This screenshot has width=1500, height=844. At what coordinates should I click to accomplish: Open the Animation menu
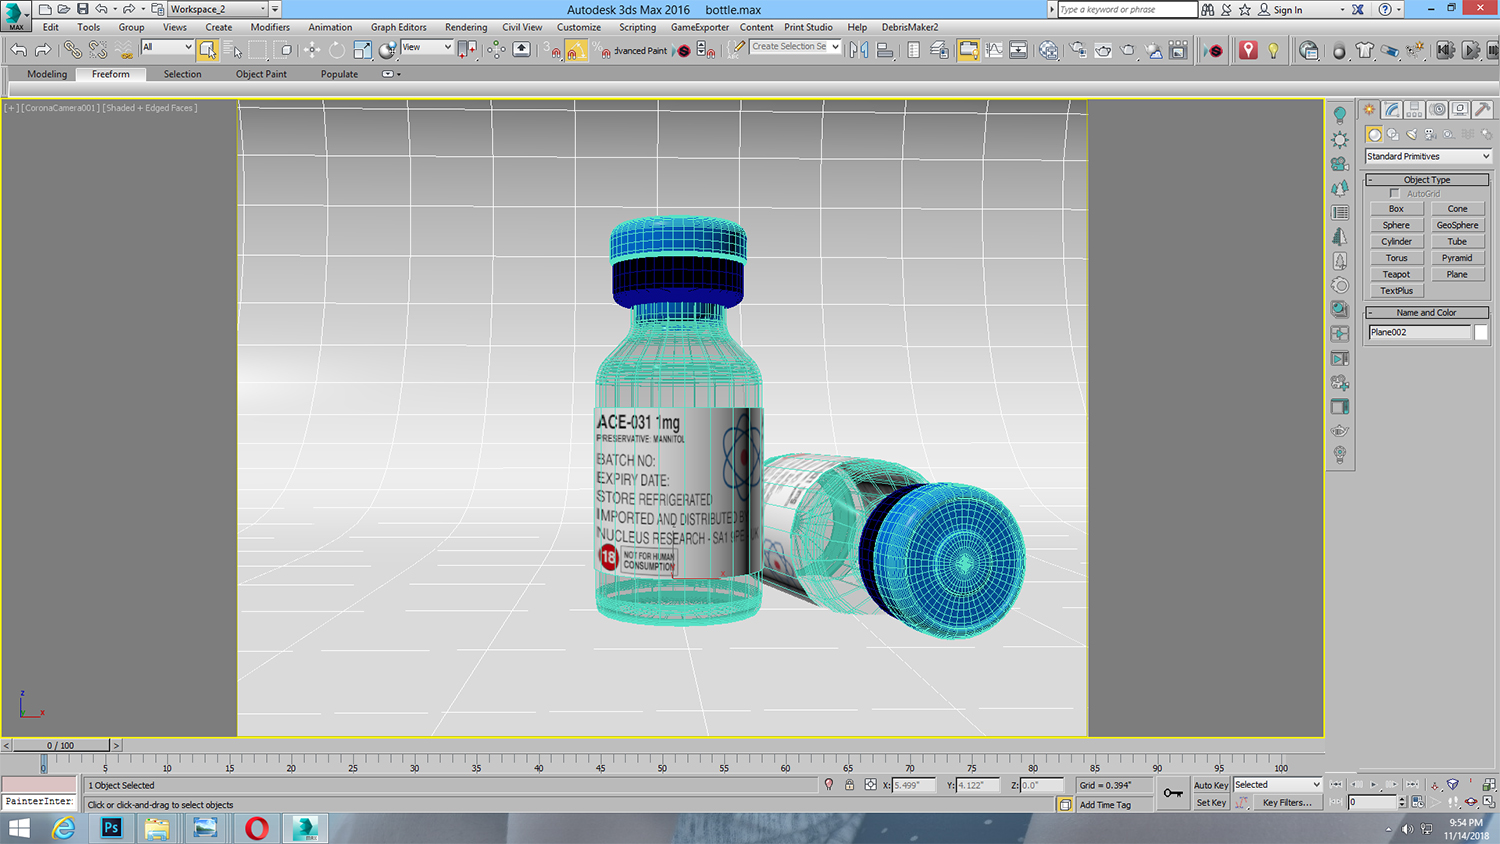(x=330, y=27)
